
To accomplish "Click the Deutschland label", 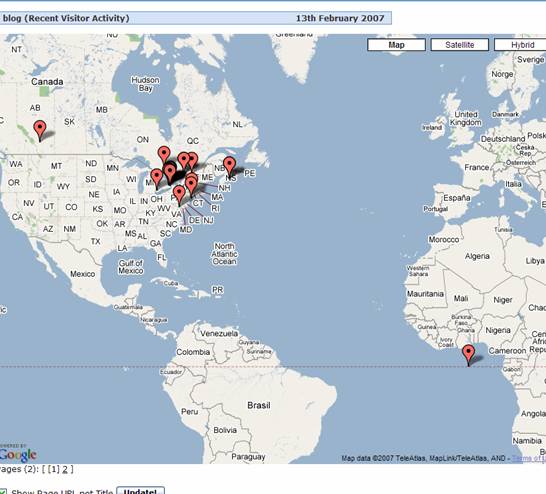I will pos(503,139).
